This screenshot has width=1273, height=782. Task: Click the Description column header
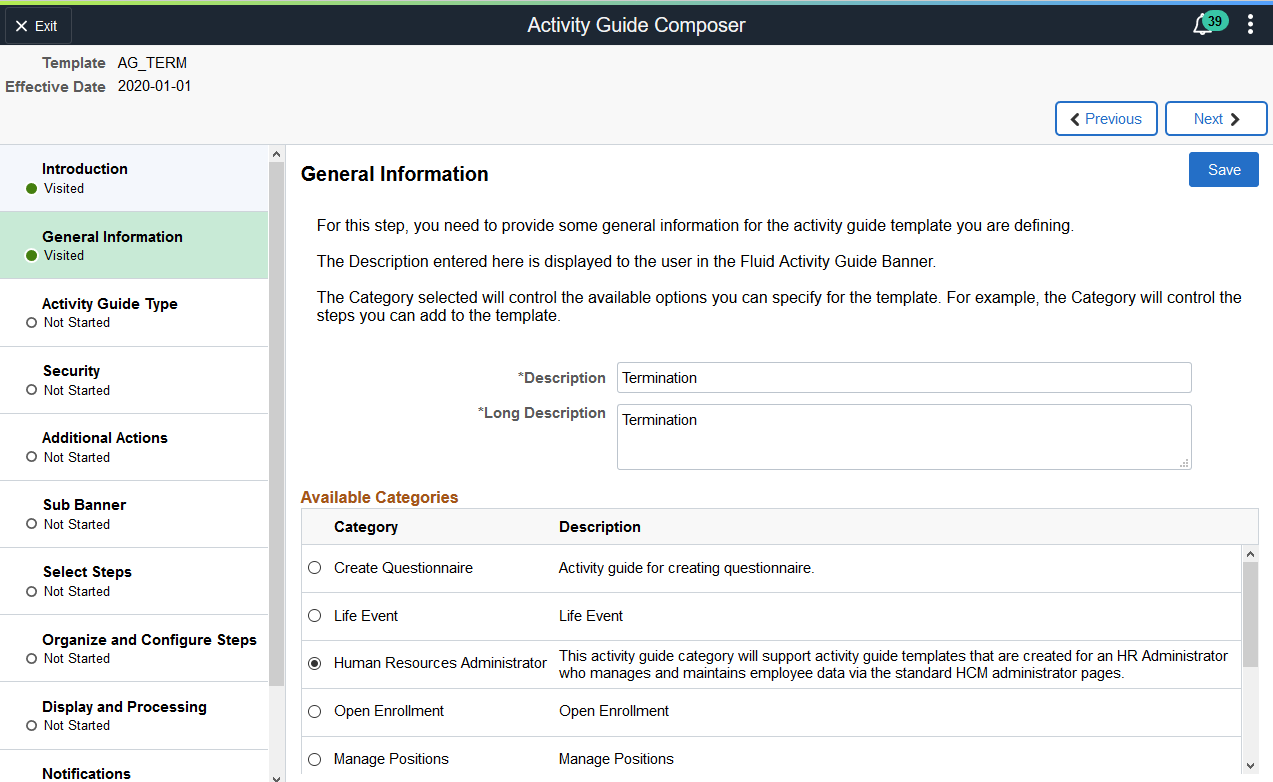coord(600,527)
